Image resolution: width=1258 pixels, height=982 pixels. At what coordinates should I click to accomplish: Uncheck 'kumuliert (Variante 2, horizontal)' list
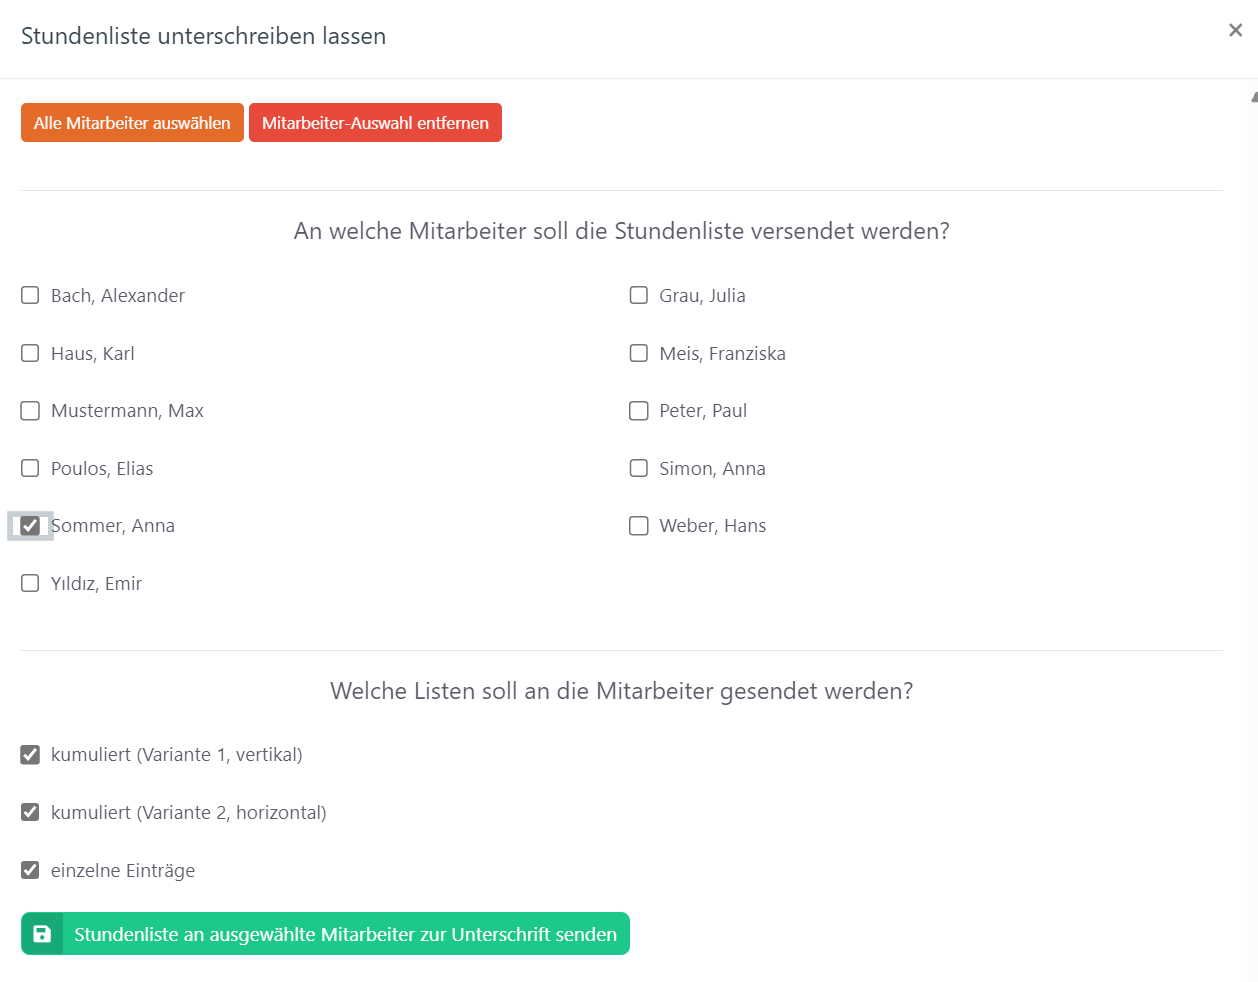click(31, 812)
